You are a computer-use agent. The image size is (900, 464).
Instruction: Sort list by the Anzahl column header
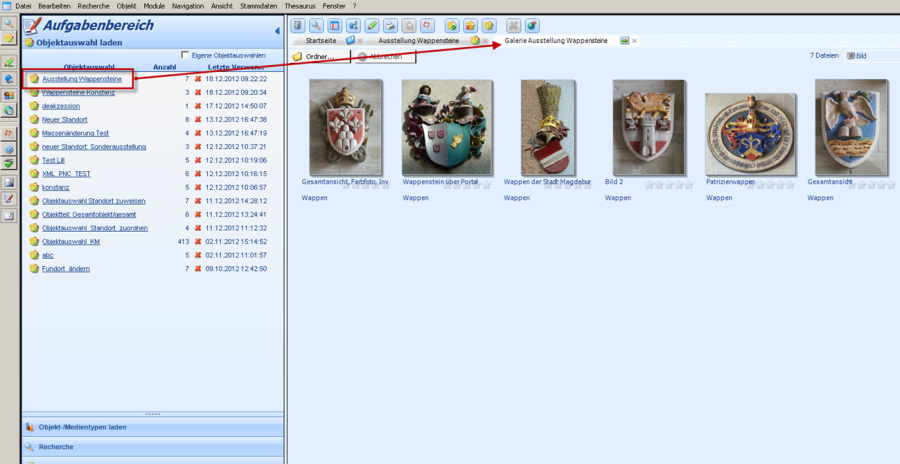pyautogui.click(x=164, y=67)
